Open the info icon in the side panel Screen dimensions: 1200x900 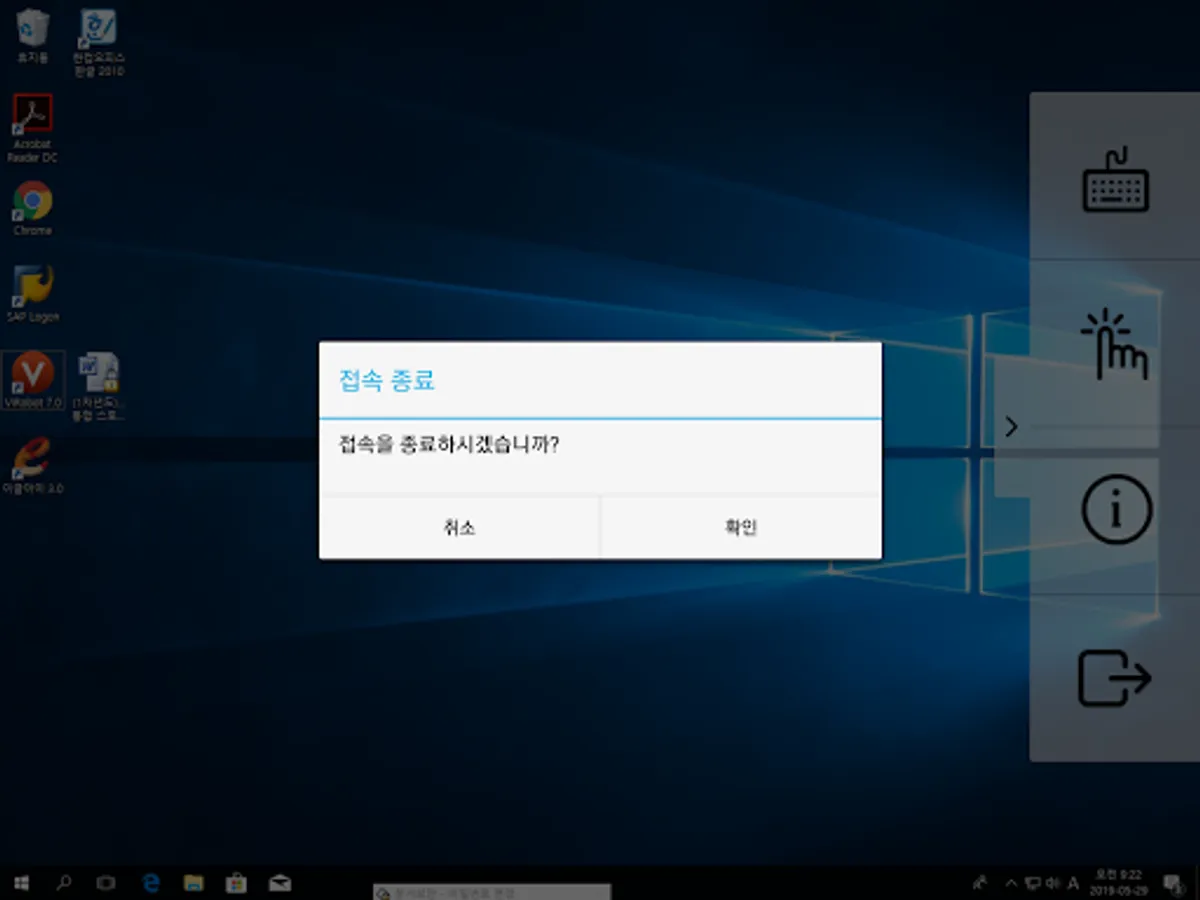coord(1116,509)
